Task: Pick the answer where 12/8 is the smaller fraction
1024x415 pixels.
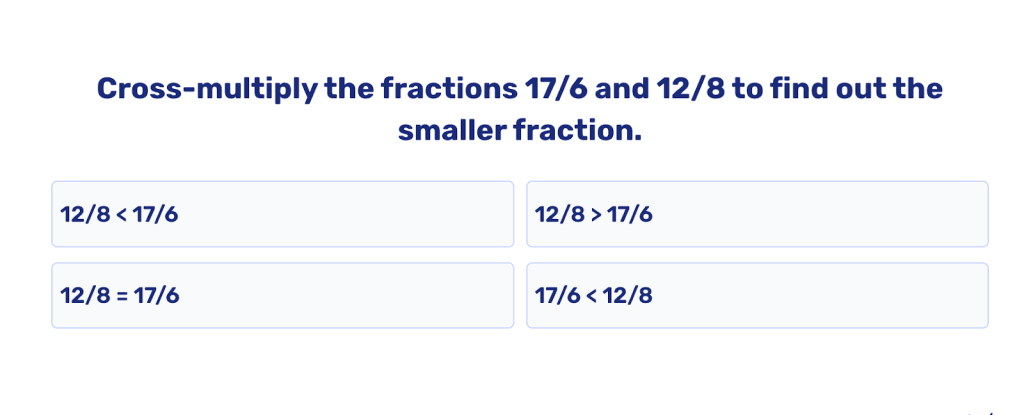Action: coord(282,214)
